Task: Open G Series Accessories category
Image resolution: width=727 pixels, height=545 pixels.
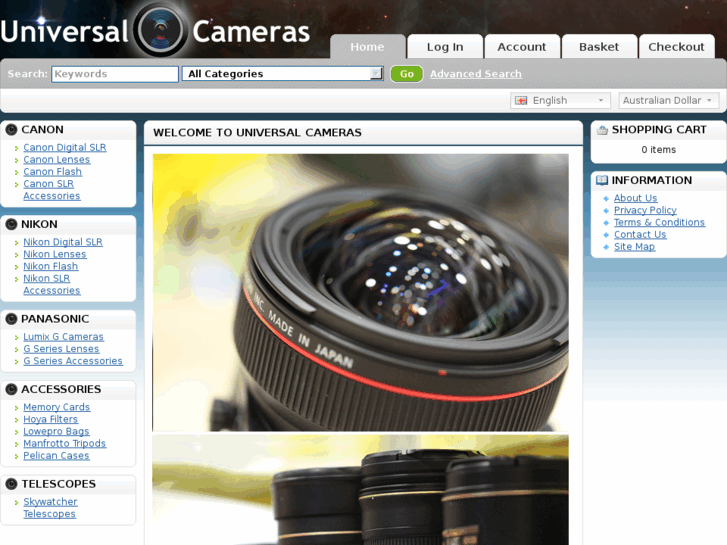Action: 73,361
